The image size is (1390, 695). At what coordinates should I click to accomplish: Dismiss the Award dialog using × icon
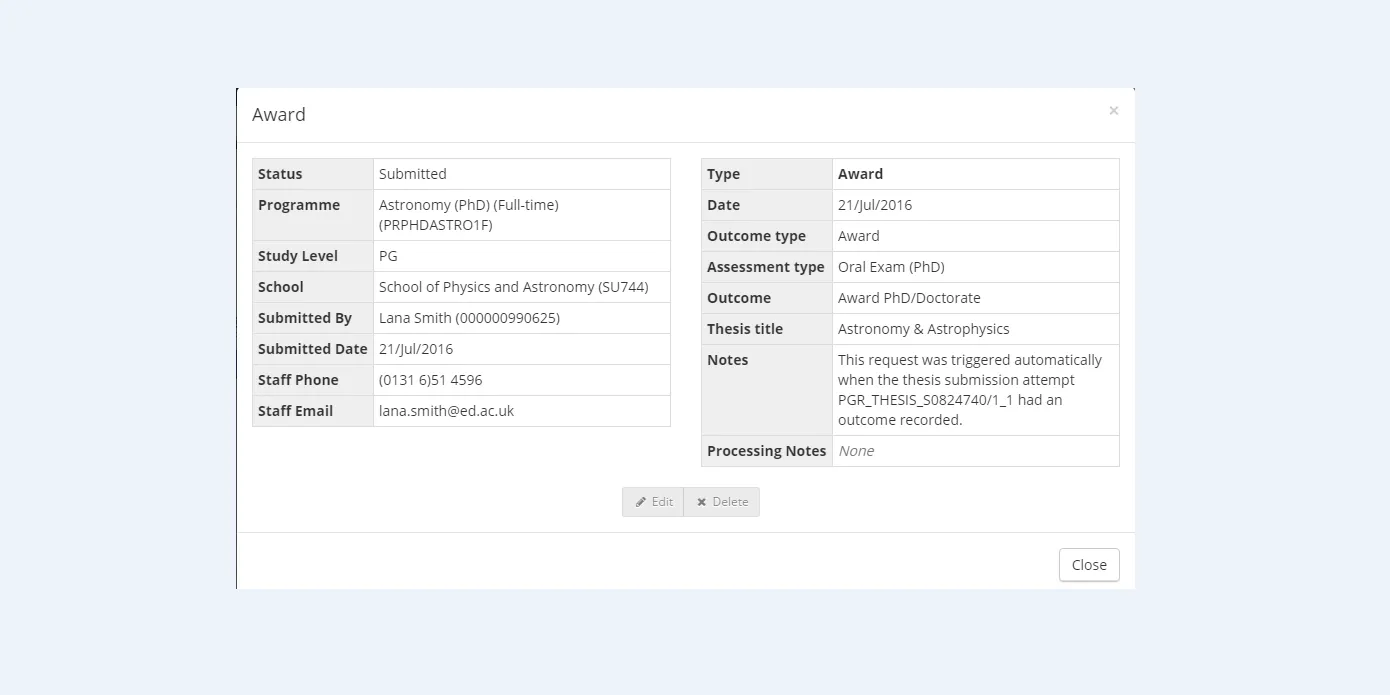1113,111
